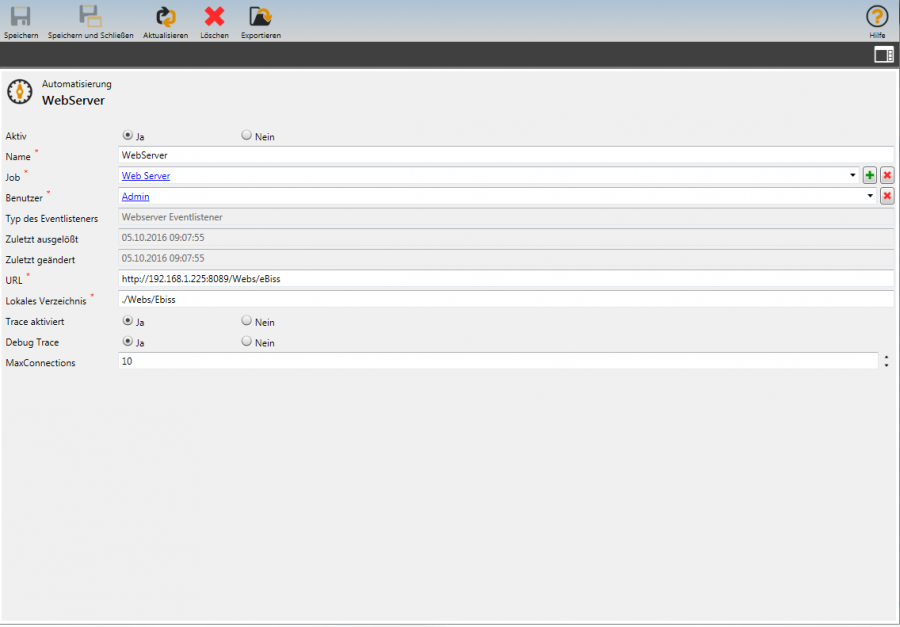Open the Web Server job link
The width and height of the screenshot is (900, 627).
[146, 176]
